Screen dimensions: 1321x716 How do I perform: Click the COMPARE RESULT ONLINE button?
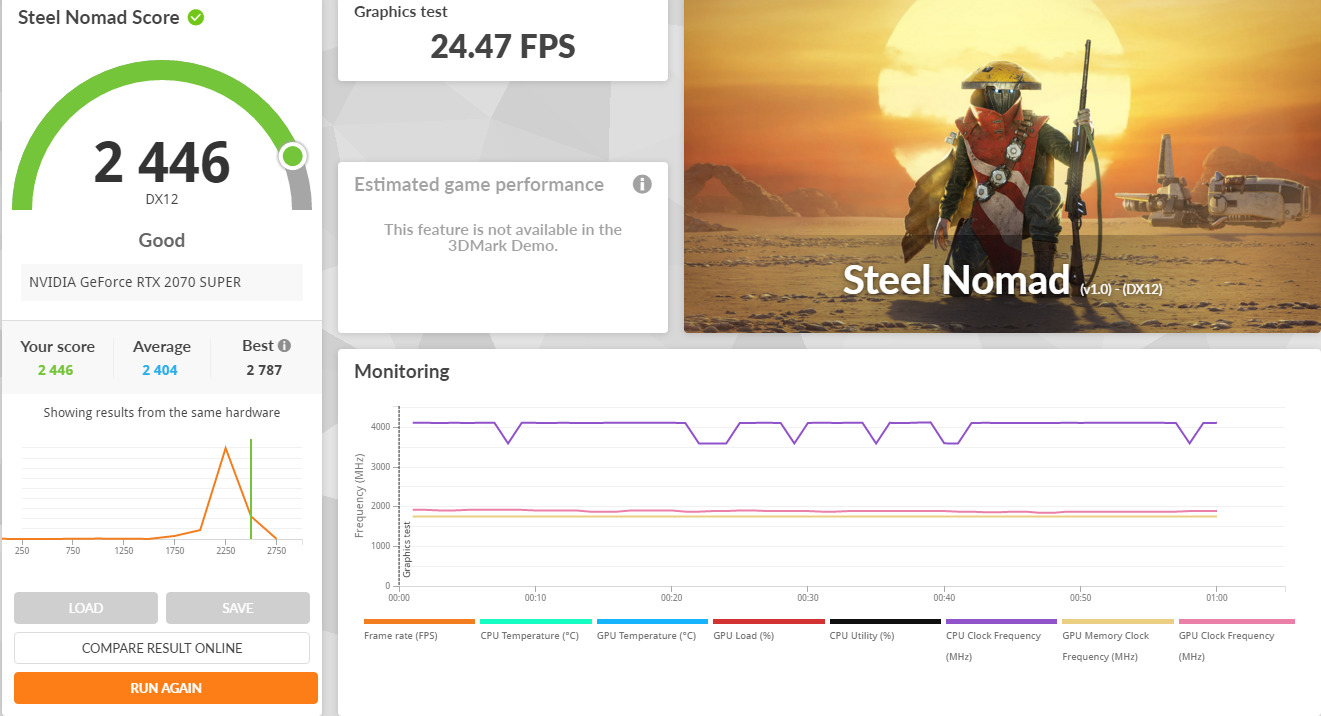(162, 648)
